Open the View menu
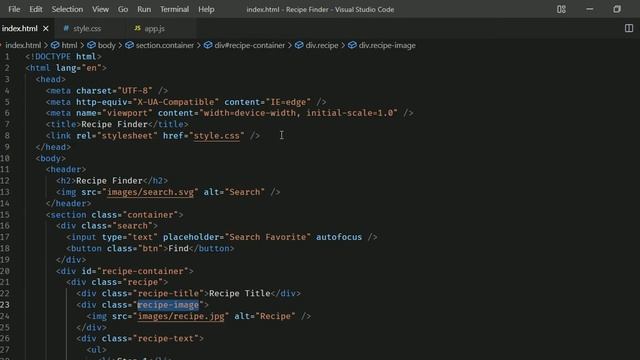 (x=100, y=9)
